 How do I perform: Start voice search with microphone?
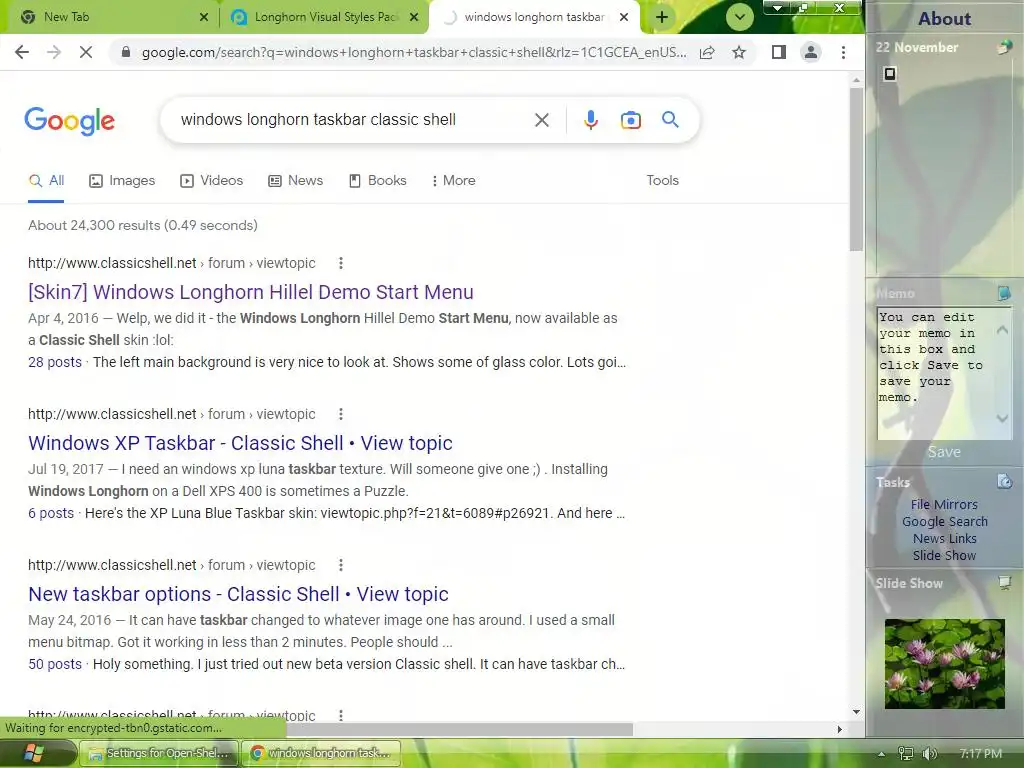coord(590,120)
